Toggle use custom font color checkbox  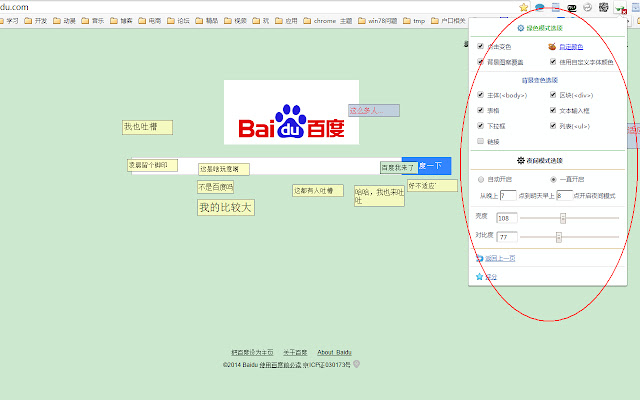(x=553, y=62)
